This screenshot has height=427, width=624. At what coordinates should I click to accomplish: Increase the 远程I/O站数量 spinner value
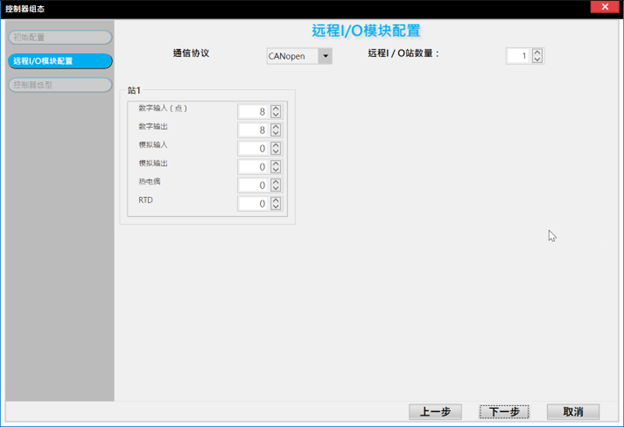[537, 52]
